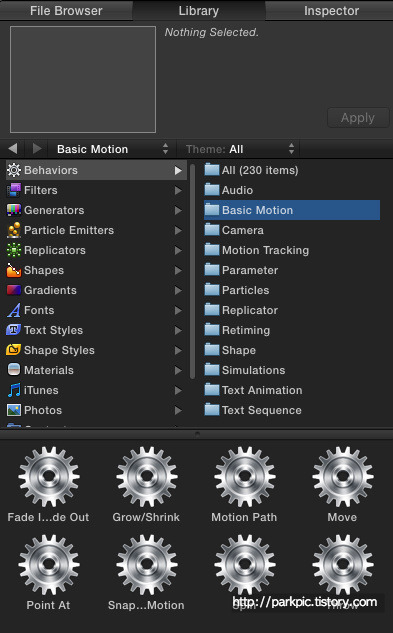
Task: Open the Theme All dropdown
Action: (x=240, y=149)
